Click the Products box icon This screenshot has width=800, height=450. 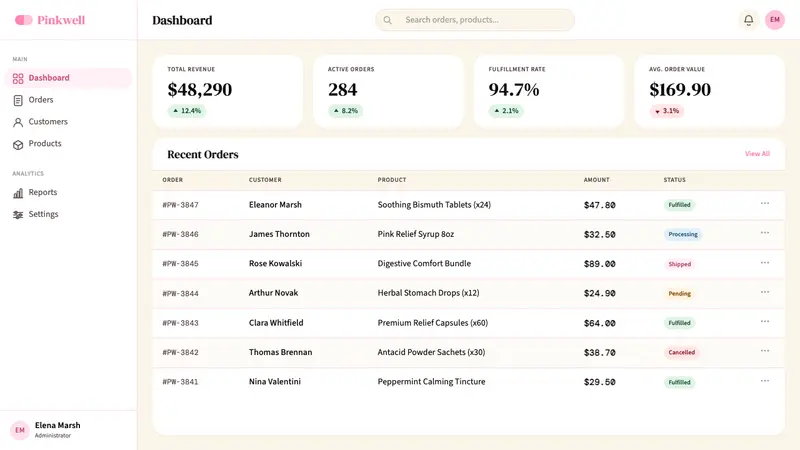click(x=18, y=144)
